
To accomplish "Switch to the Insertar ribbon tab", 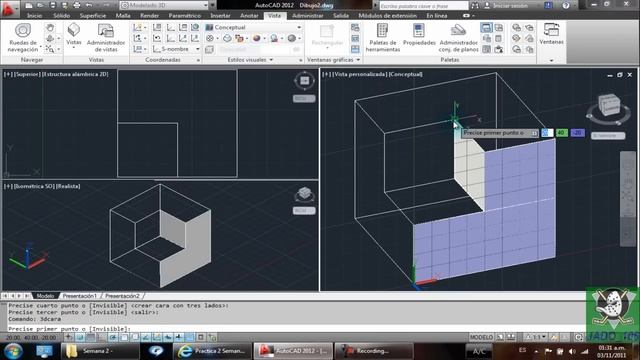I will [x=220, y=16].
